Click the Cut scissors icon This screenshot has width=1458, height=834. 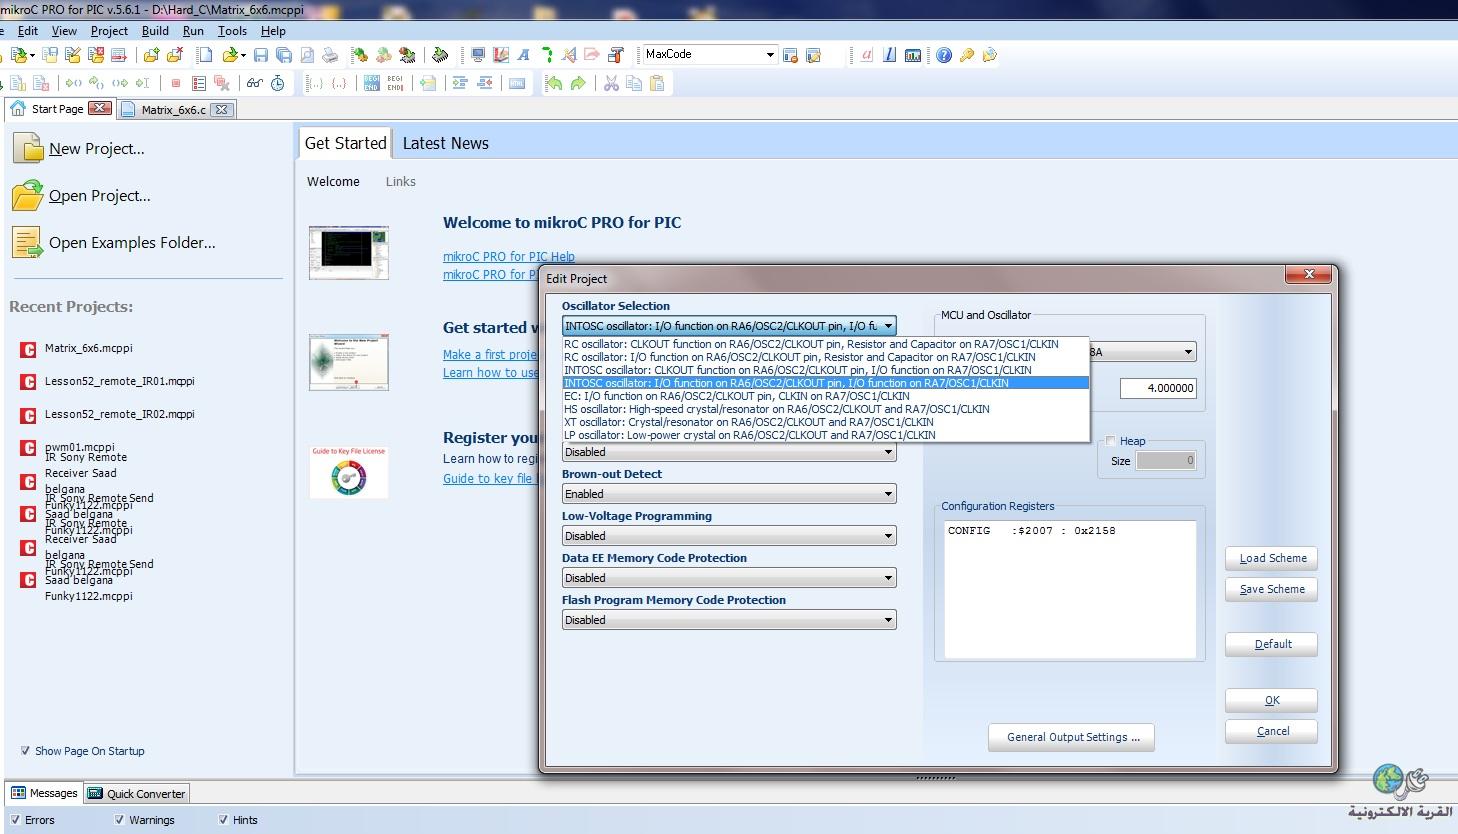coord(611,83)
